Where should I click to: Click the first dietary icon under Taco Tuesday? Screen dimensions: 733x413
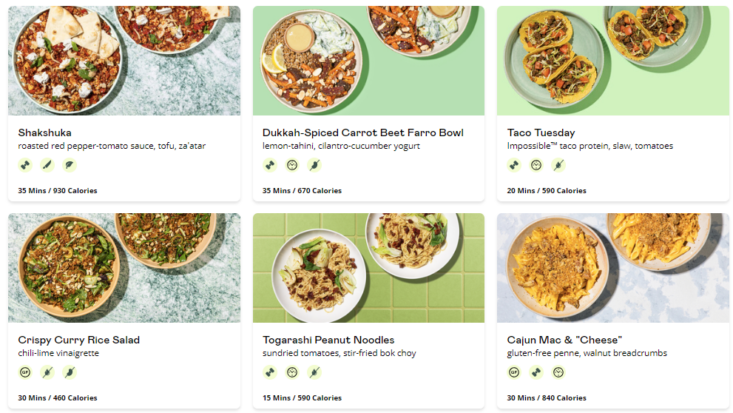click(x=514, y=165)
